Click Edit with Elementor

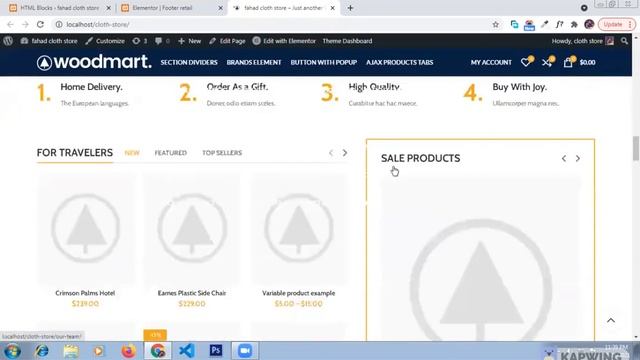pyautogui.click(x=284, y=41)
